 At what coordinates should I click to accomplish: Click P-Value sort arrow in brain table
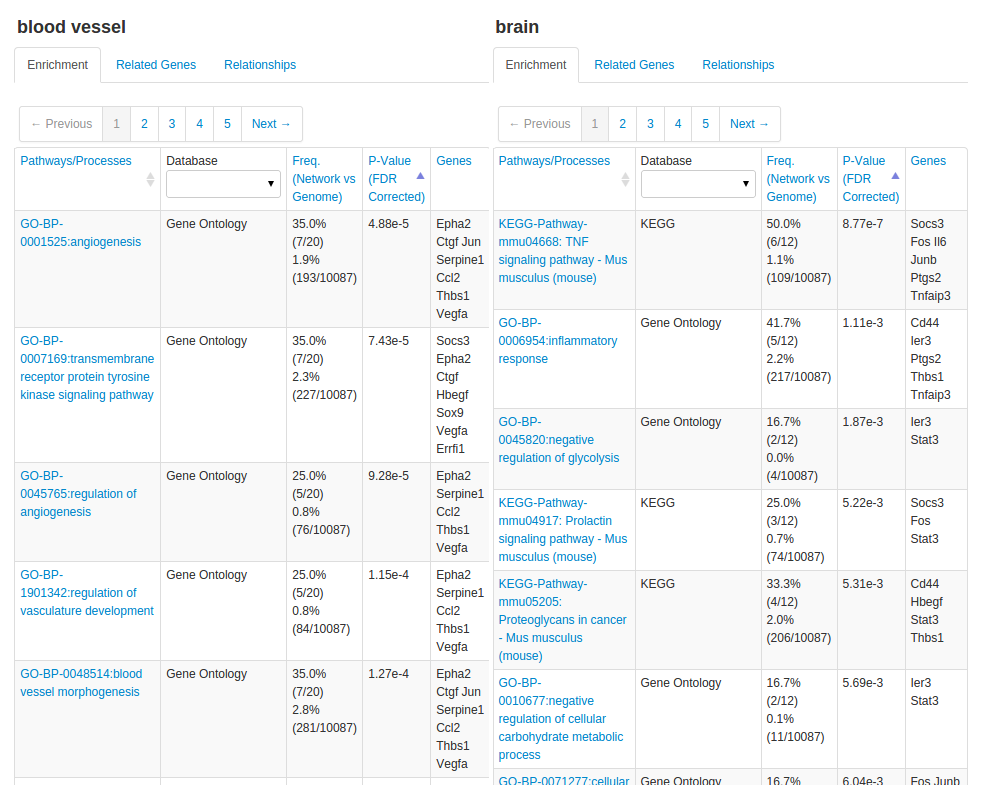pyautogui.click(x=895, y=175)
